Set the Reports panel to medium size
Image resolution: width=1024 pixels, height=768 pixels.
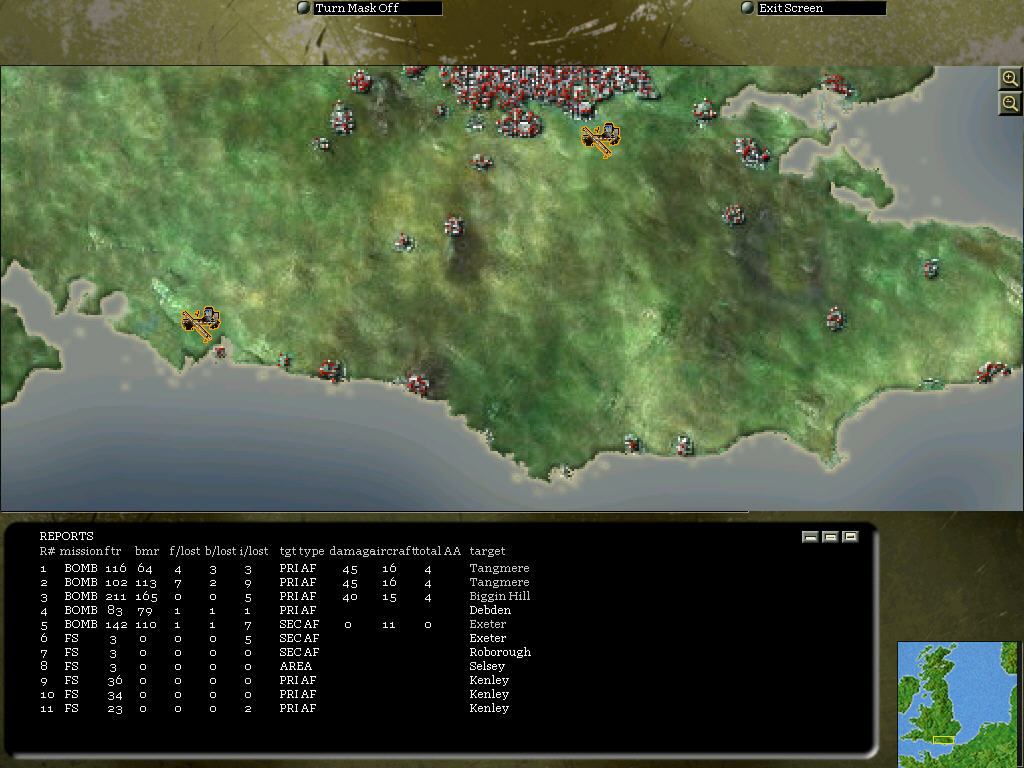830,537
